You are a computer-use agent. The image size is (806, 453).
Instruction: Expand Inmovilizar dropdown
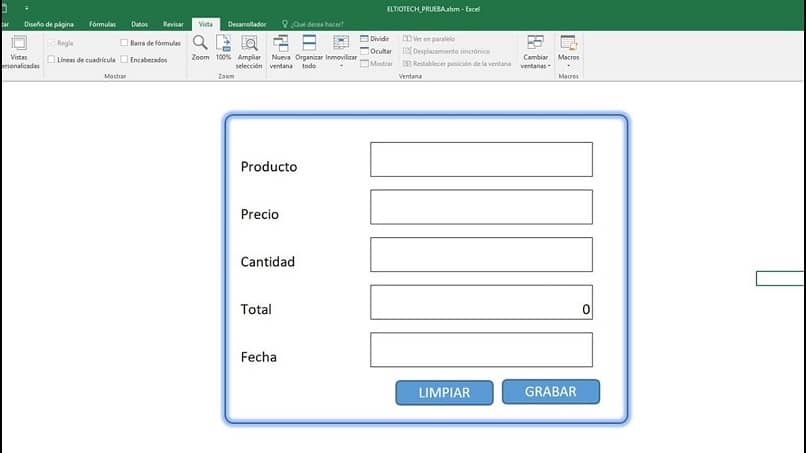[341, 52]
